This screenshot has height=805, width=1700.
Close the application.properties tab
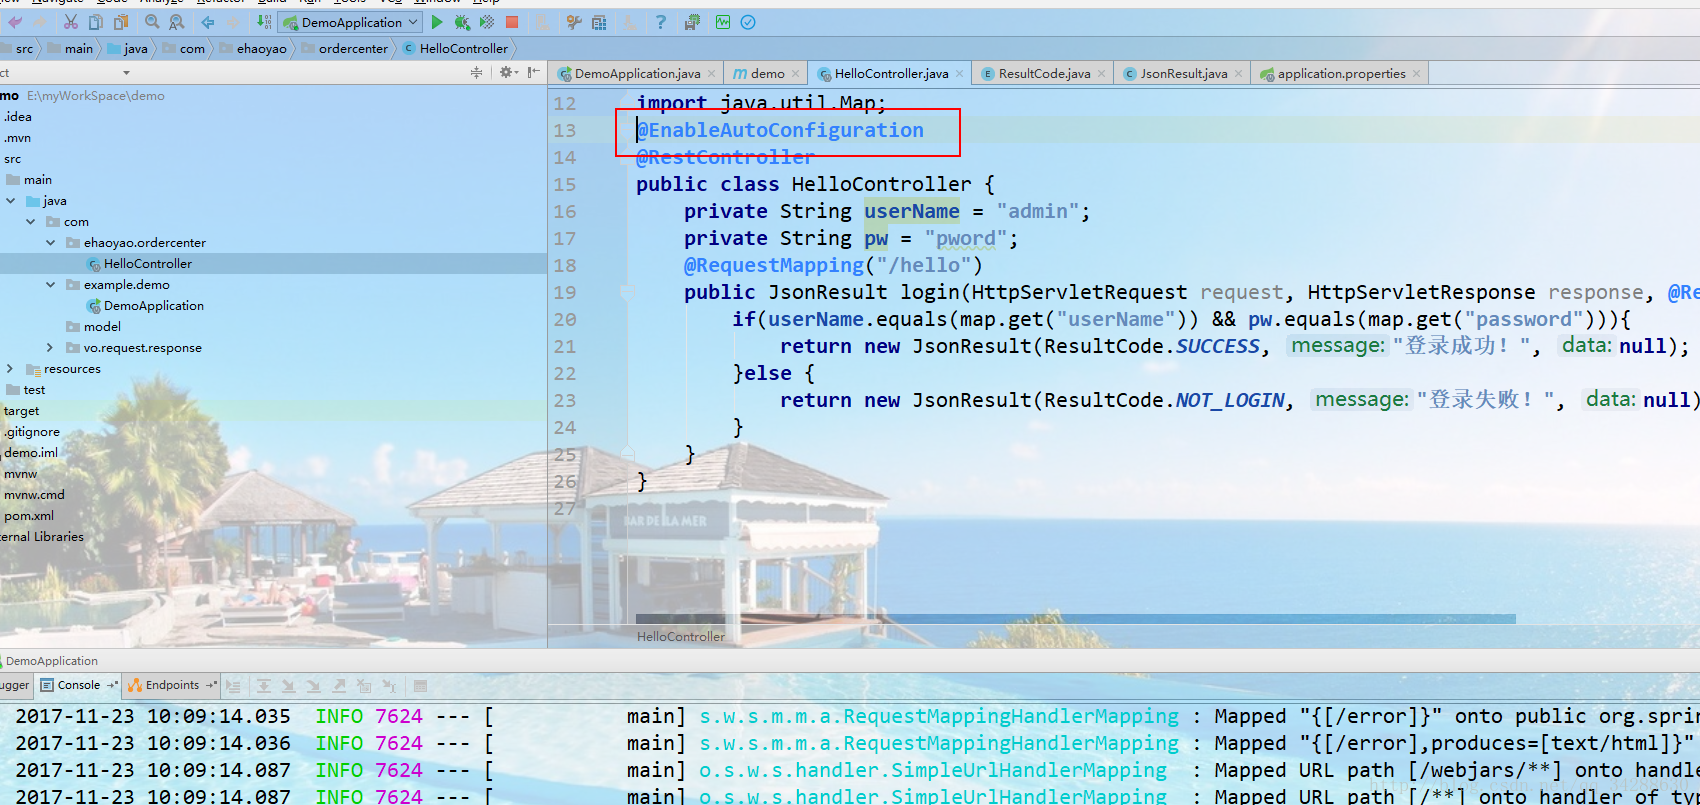pos(1417,74)
